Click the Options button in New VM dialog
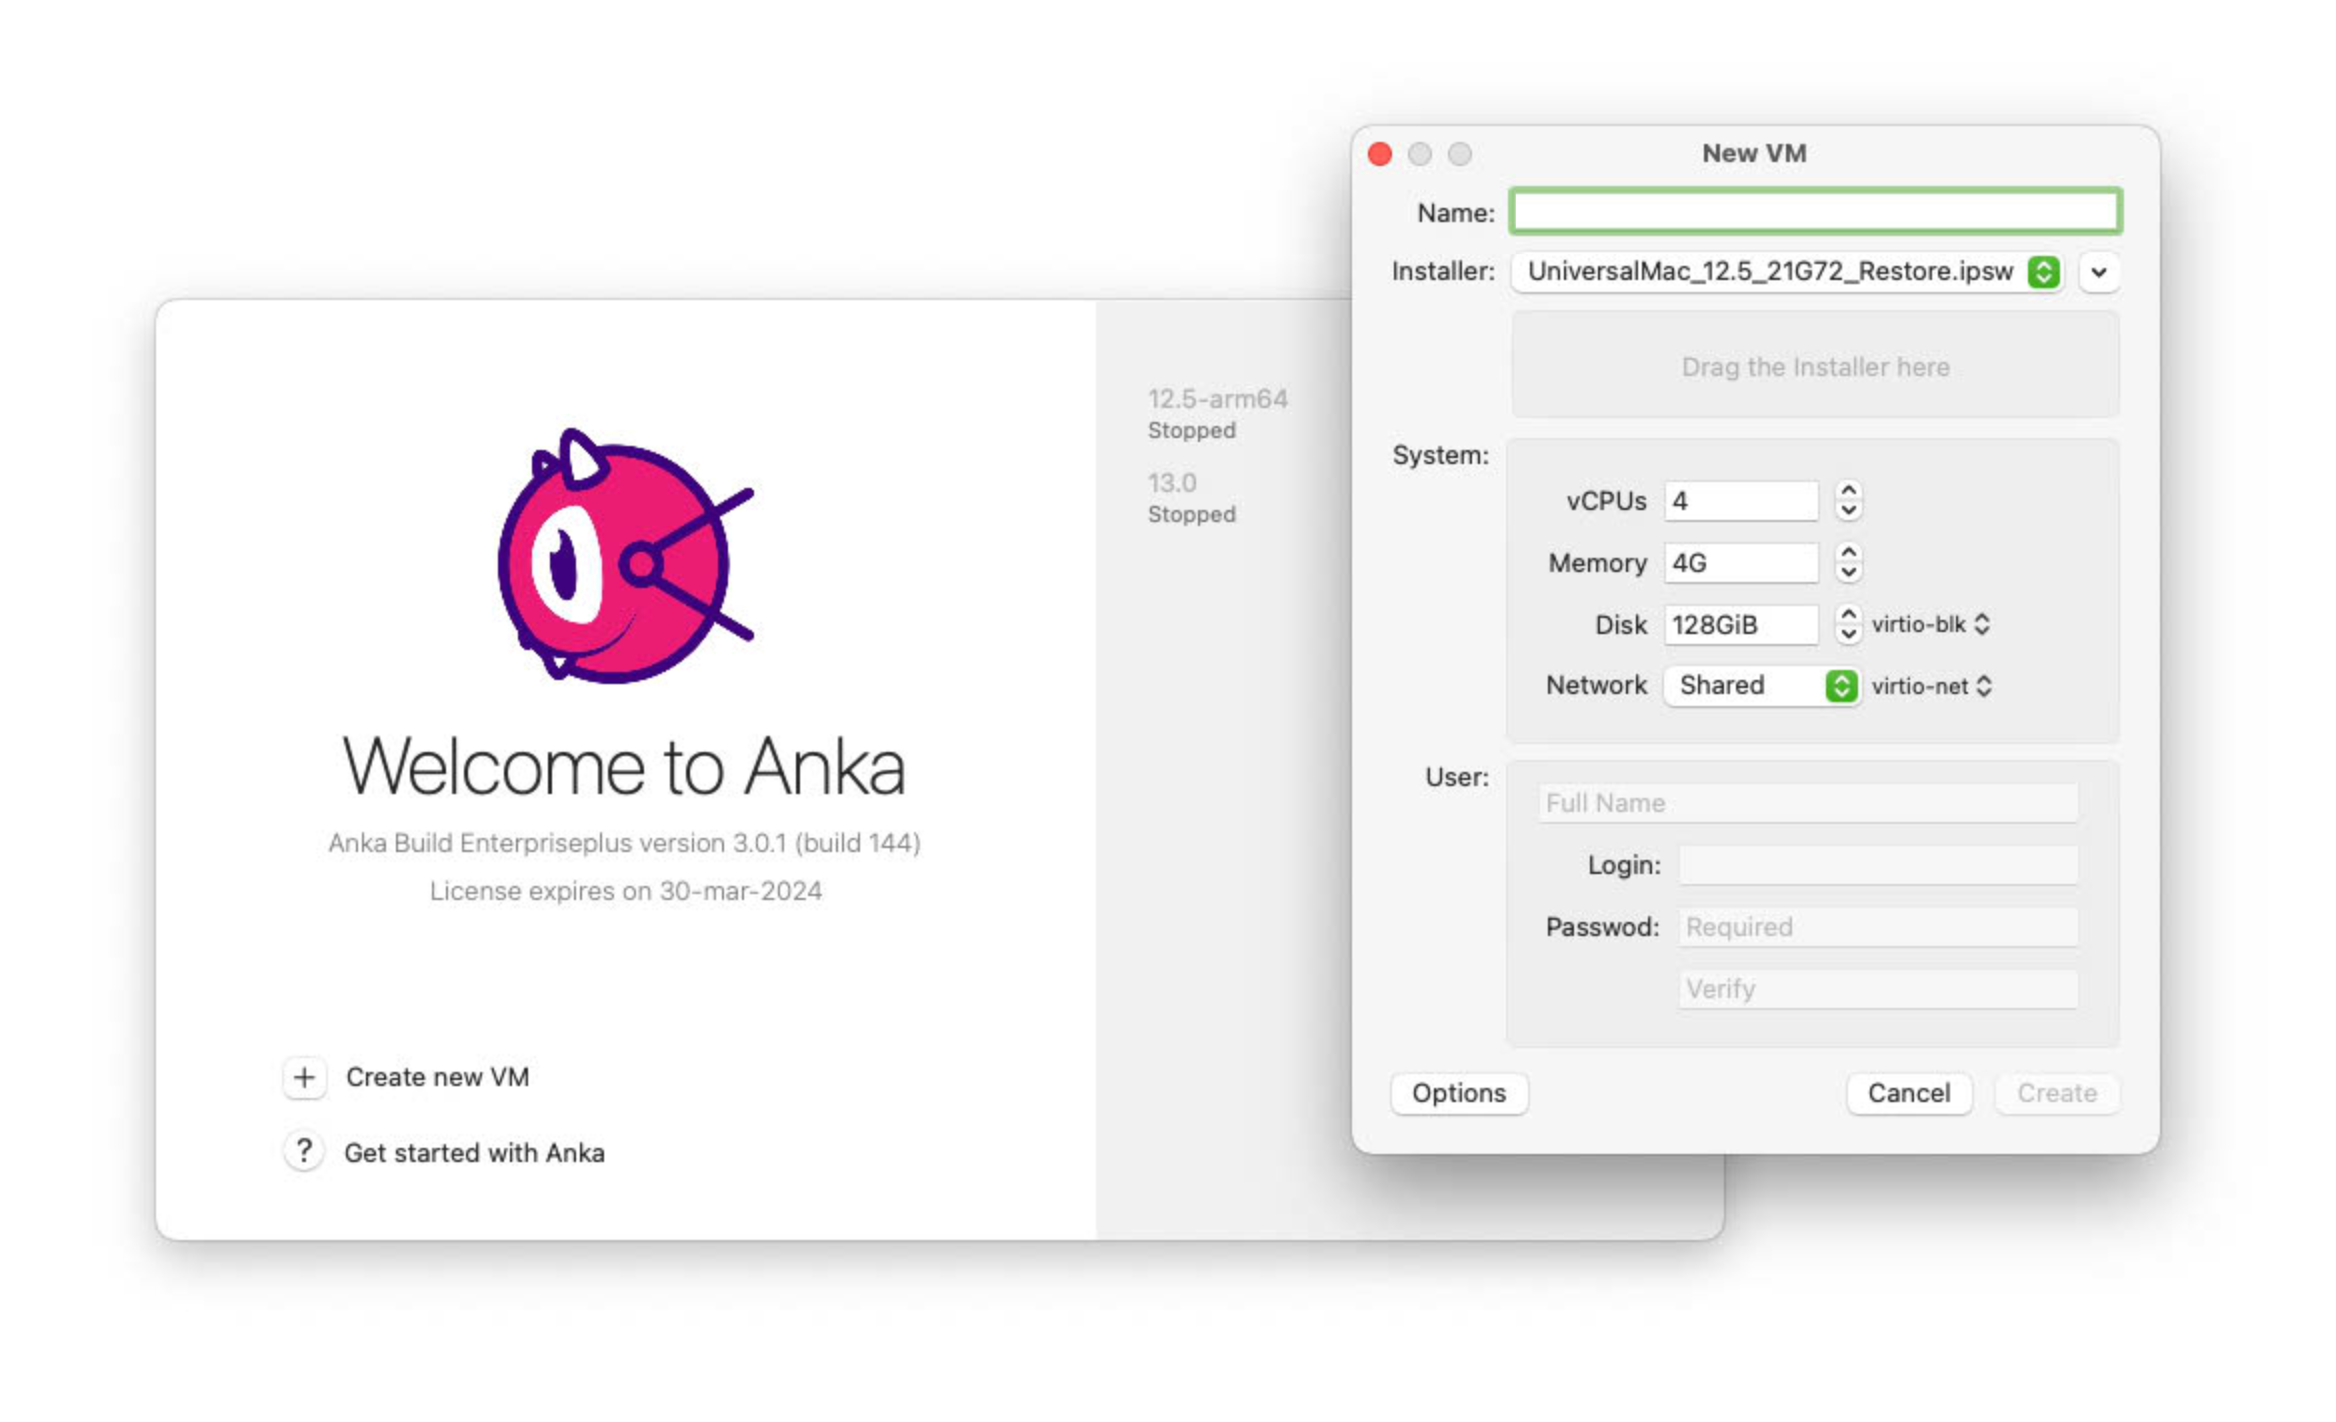The image size is (2336, 1422). point(1457,1093)
